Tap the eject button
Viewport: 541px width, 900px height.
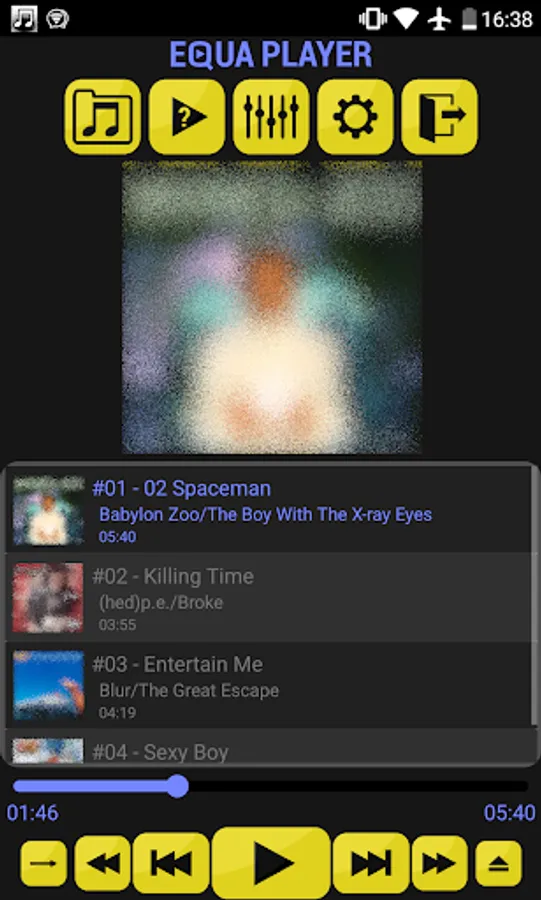pyautogui.click(x=499, y=864)
